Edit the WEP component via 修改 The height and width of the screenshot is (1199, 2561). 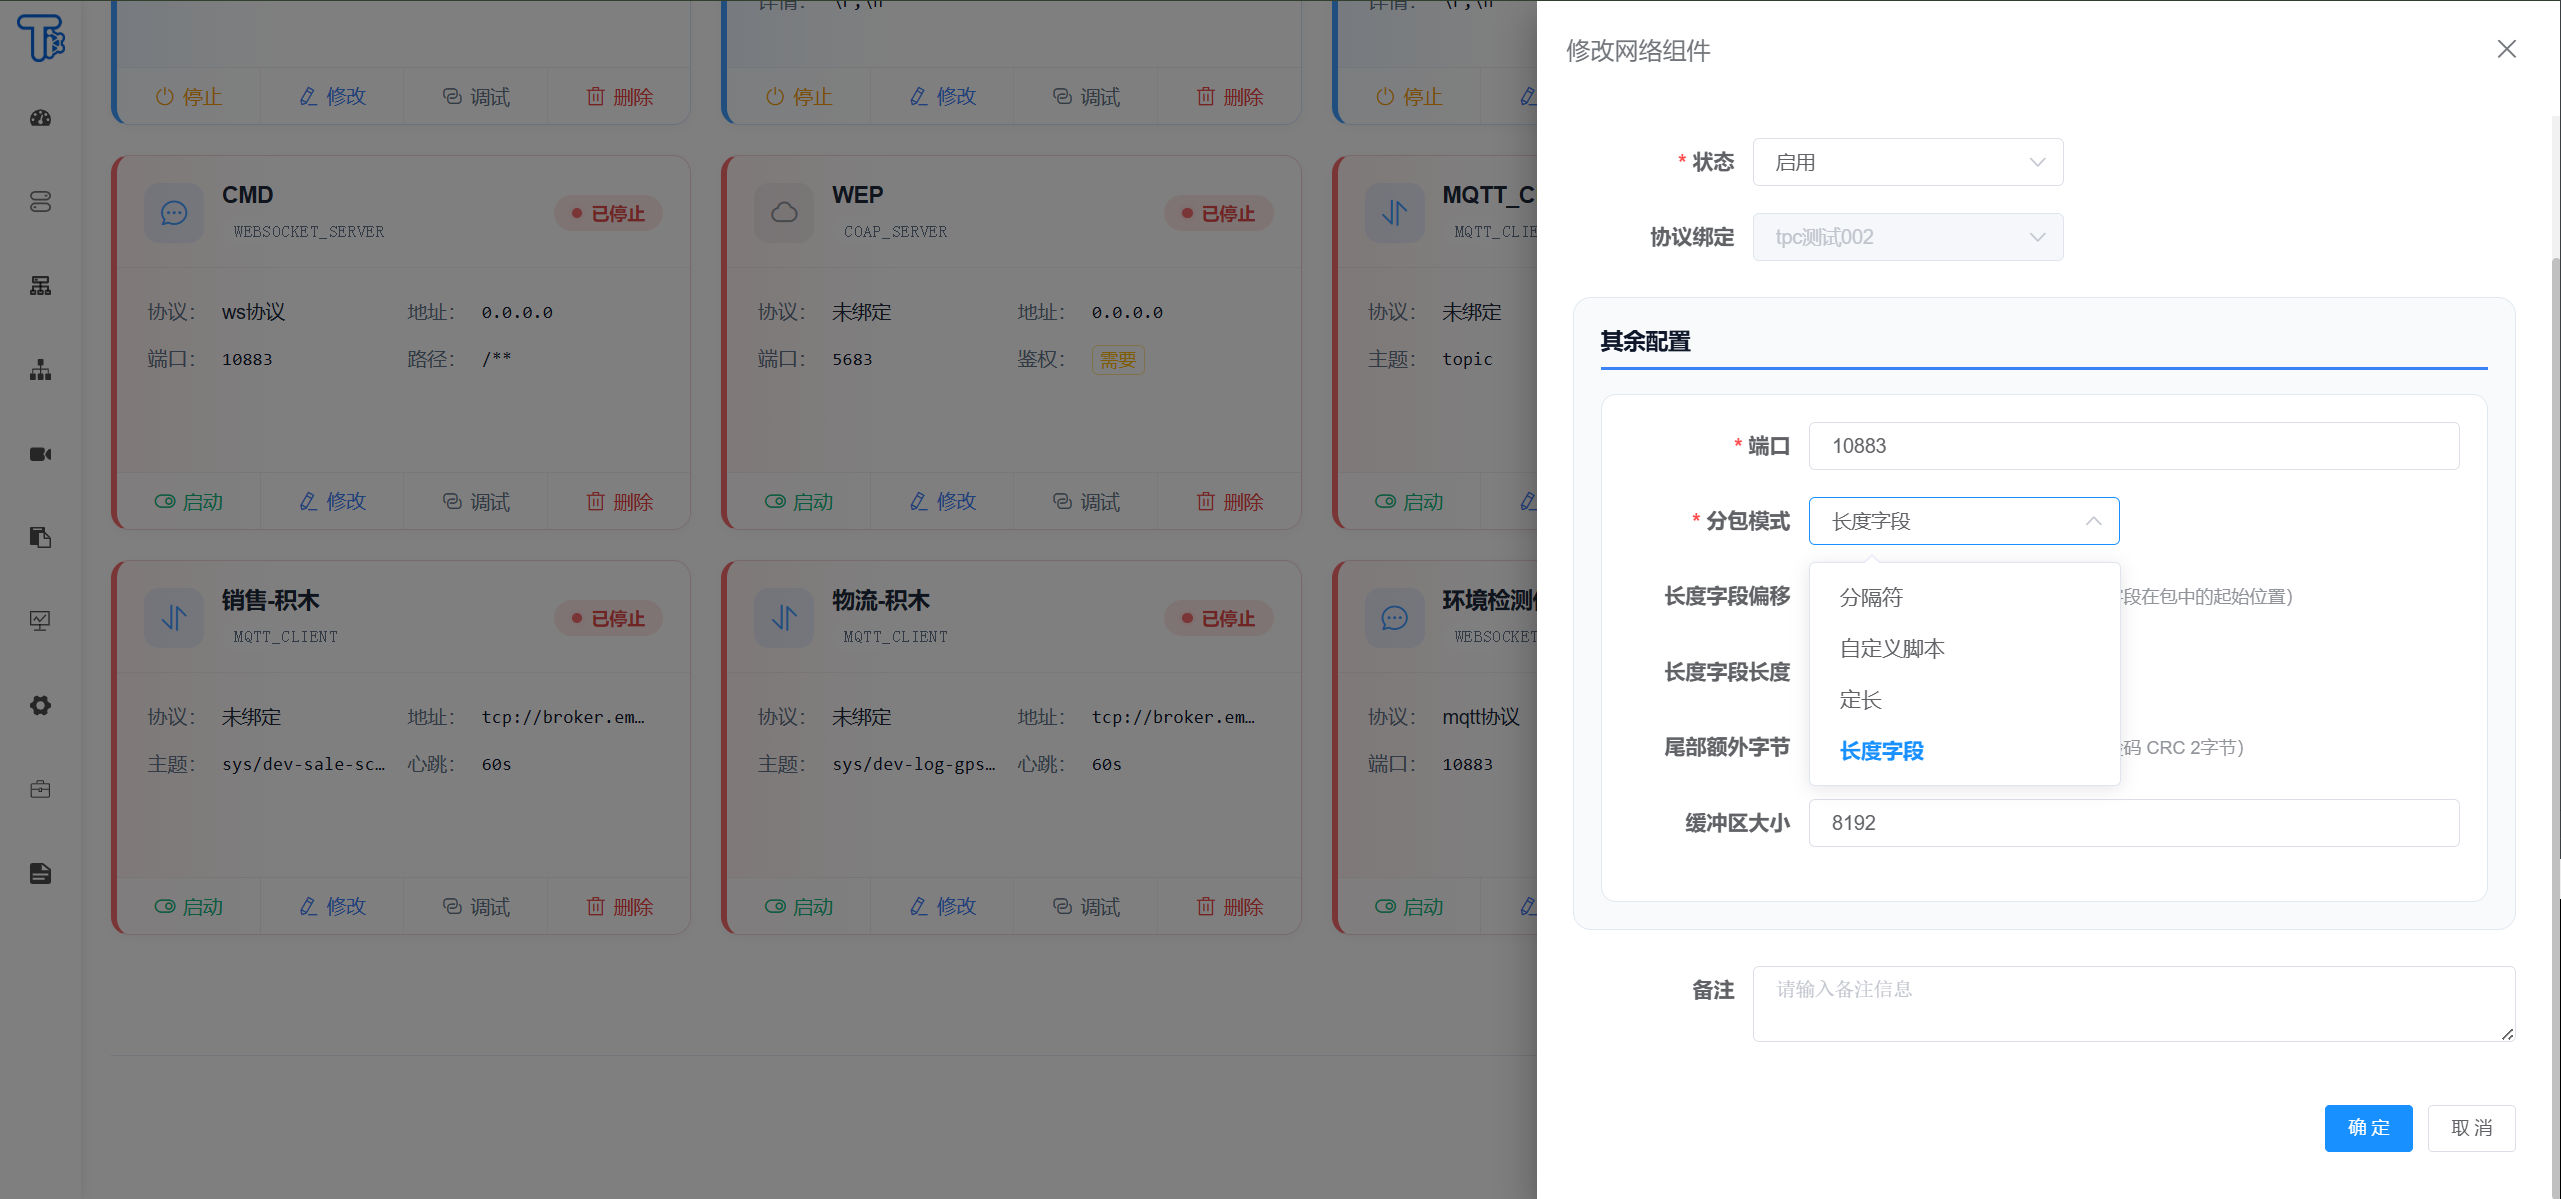943,501
